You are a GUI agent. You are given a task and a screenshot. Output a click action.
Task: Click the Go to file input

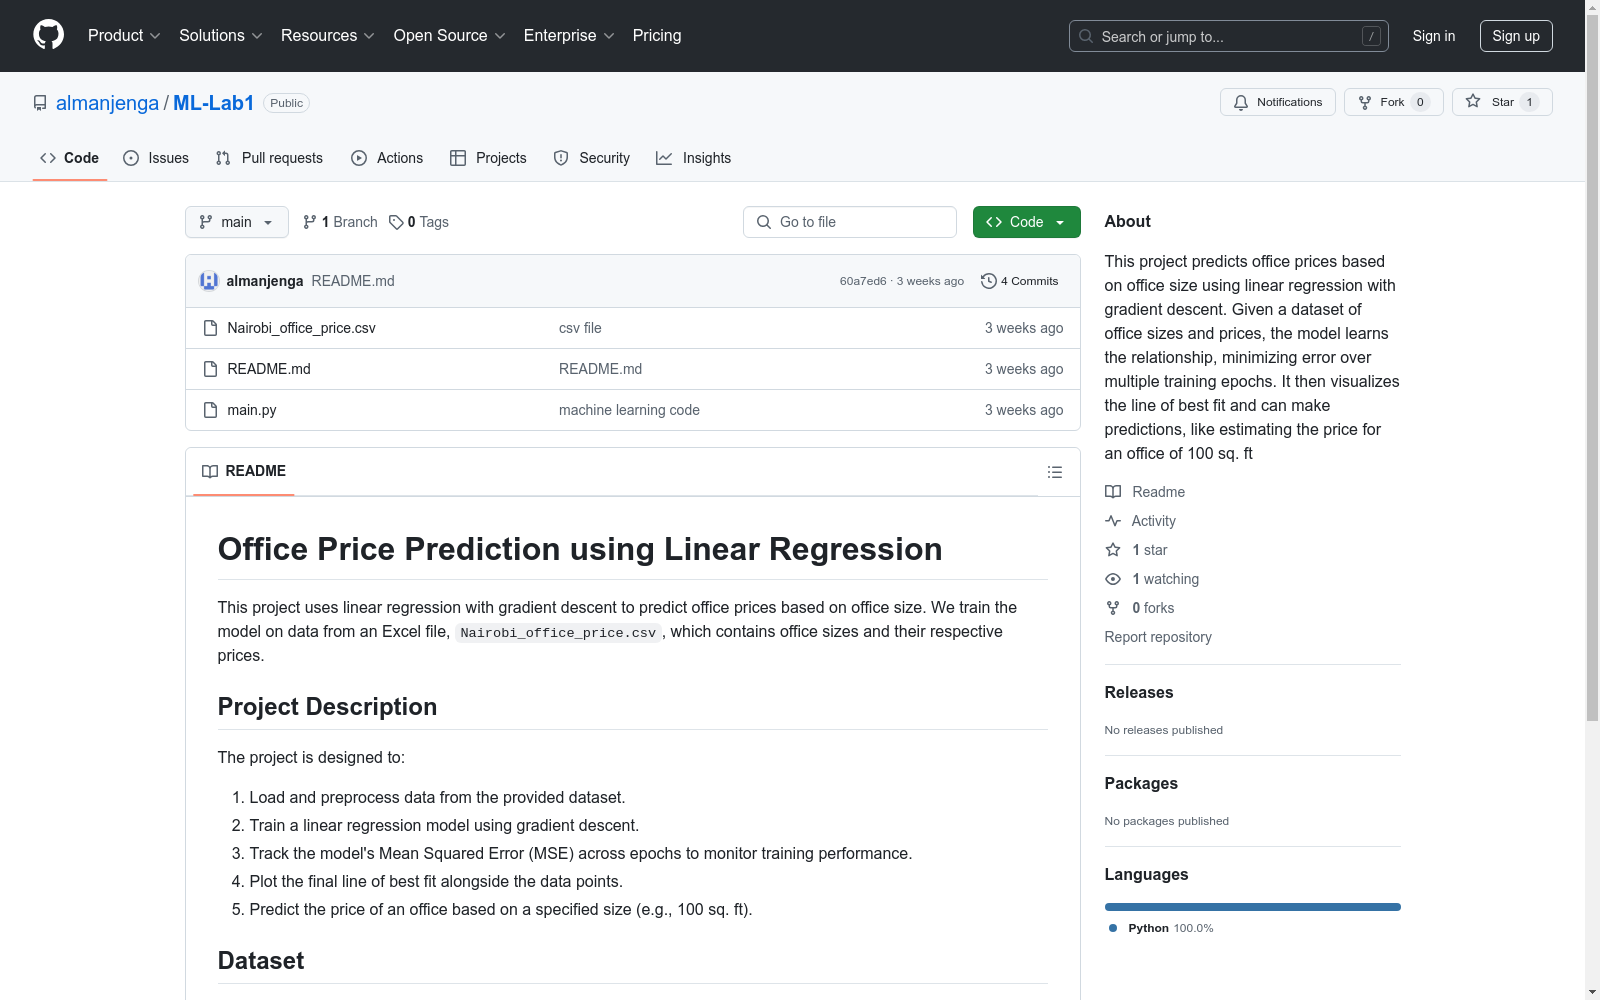pyautogui.click(x=850, y=222)
